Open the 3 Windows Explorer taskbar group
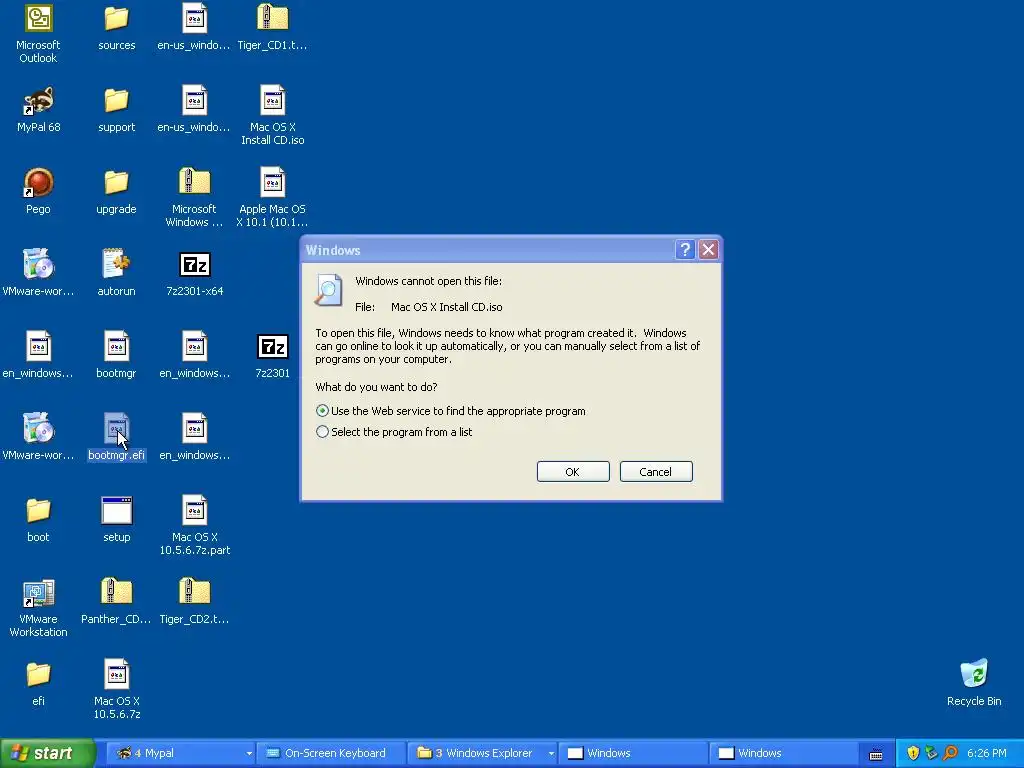The width and height of the screenshot is (1024, 768). tap(480, 753)
